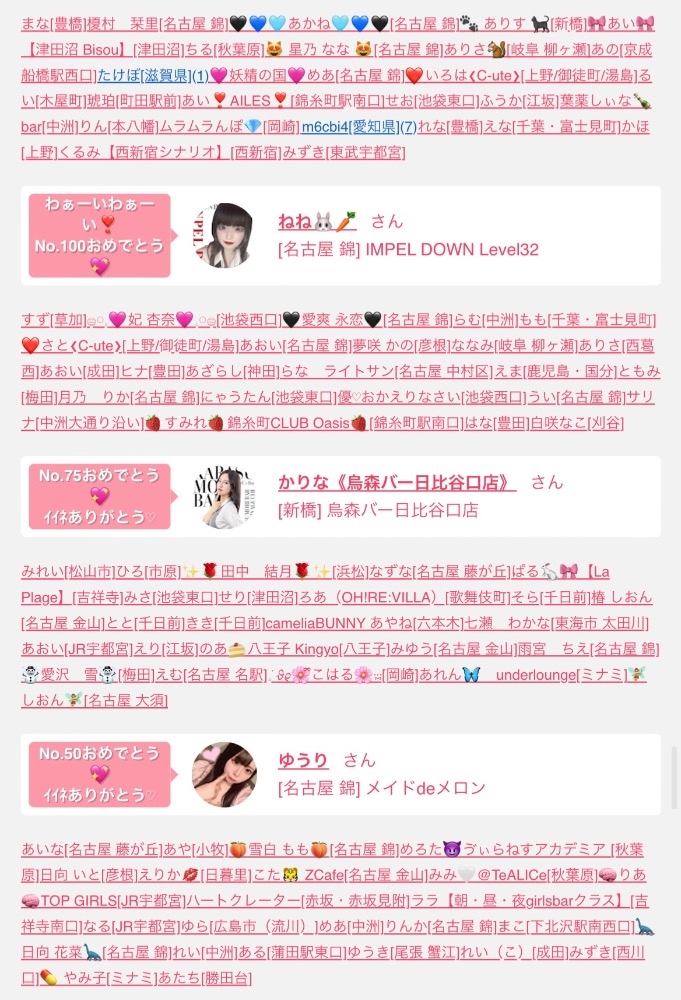The image size is (681, 1000).
Task: Click the ゆうり name link
Action: 303,760
